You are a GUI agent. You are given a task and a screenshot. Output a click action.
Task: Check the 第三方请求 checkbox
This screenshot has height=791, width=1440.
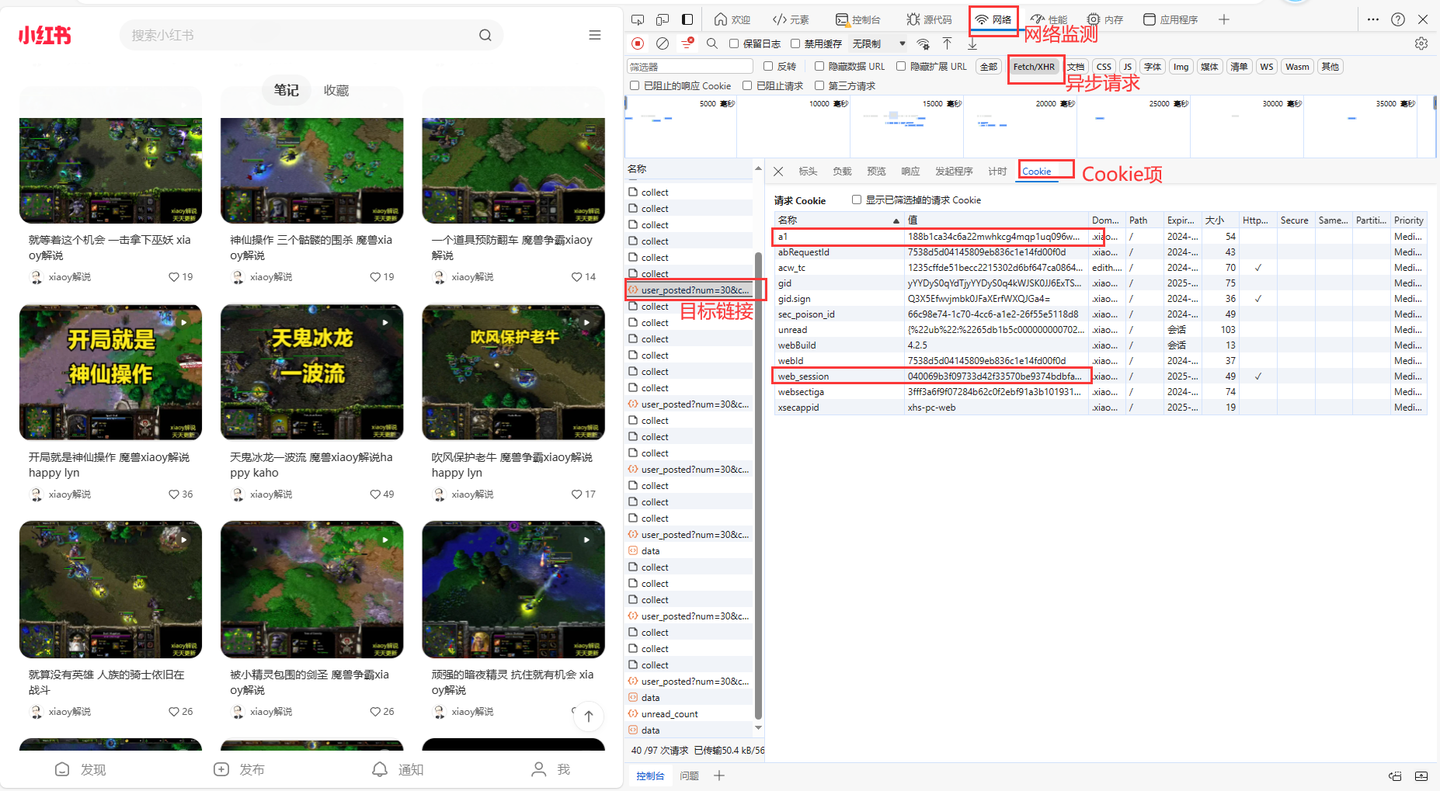(x=818, y=86)
